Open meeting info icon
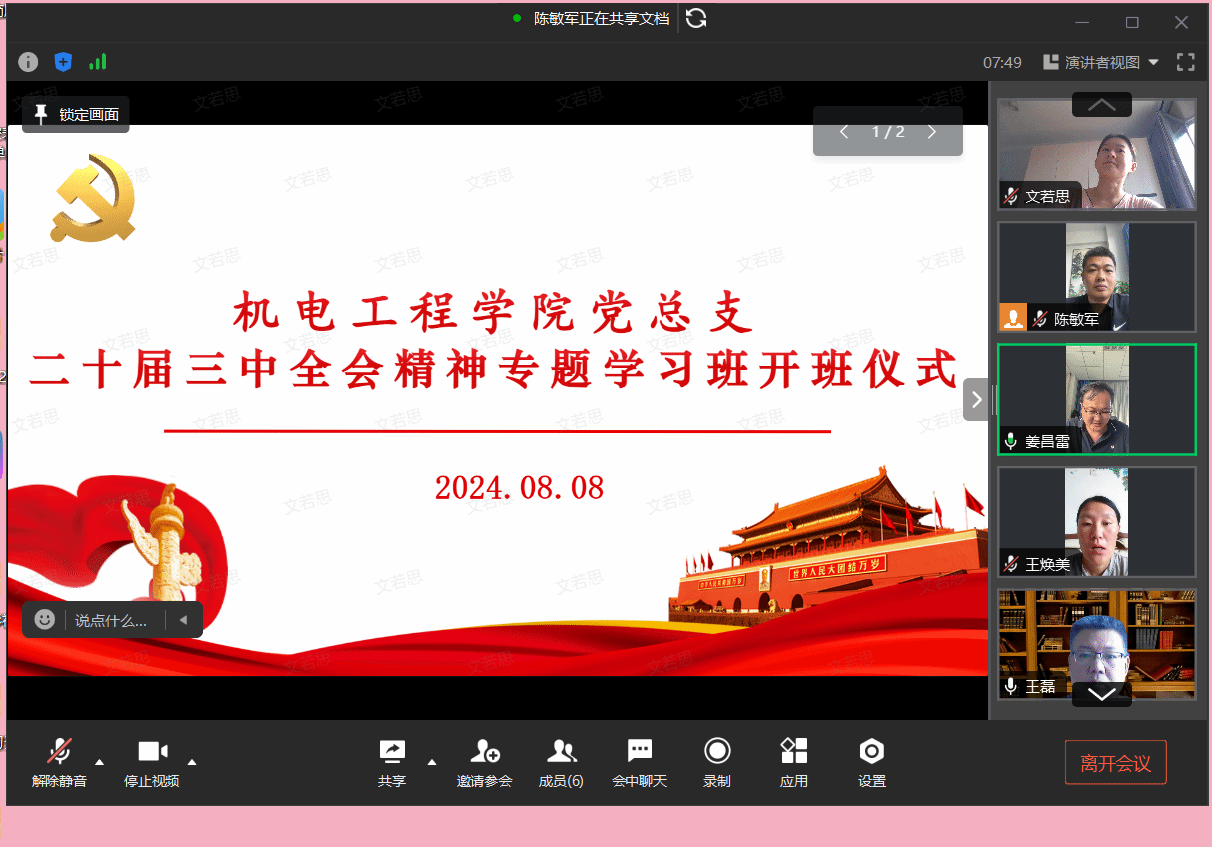Image resolution: width=1212 pixels, height=847 pixels. pos(28,62)
